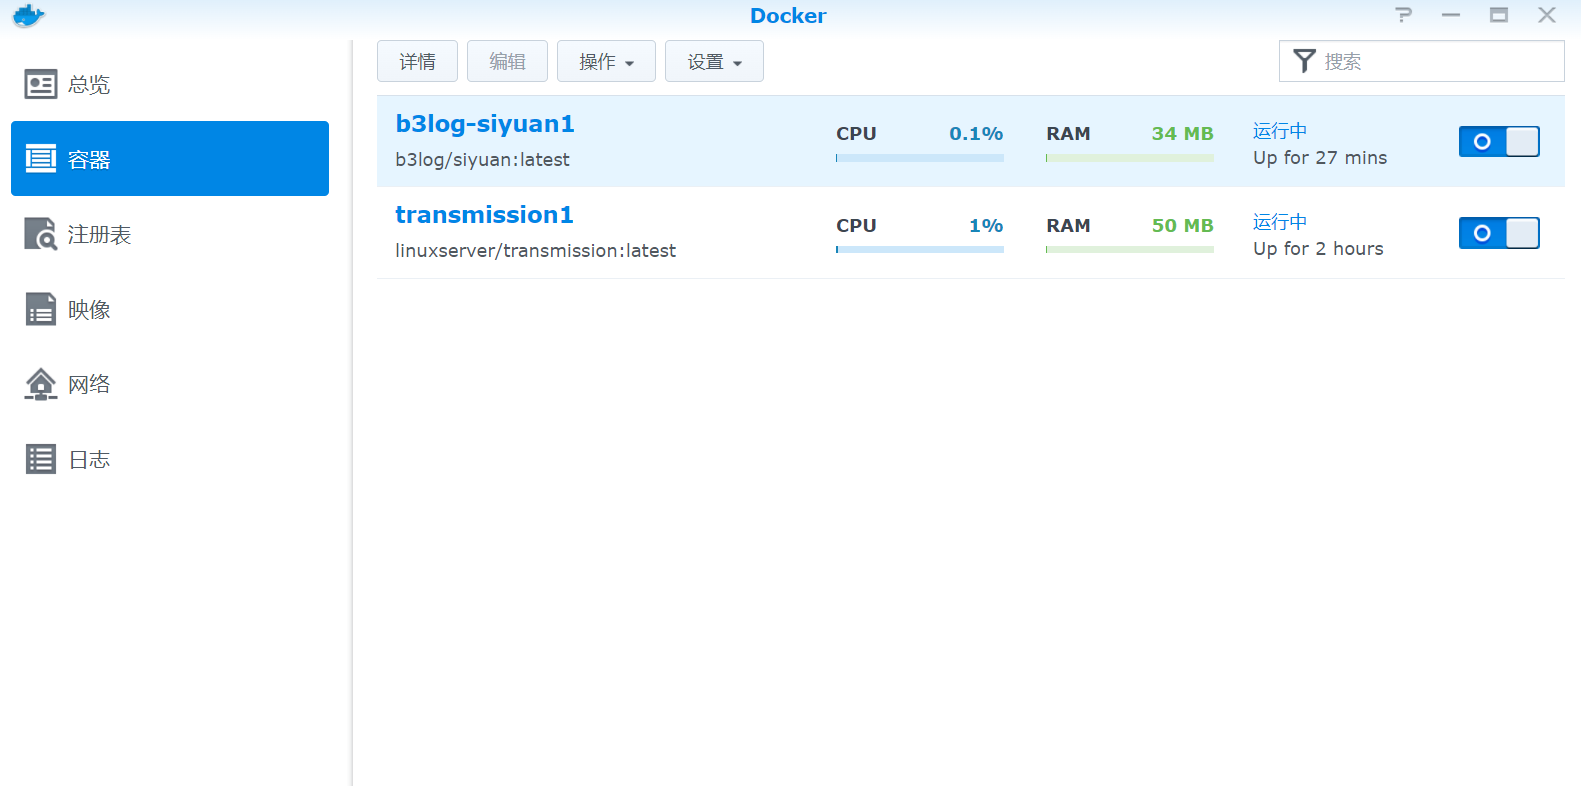Screen dimensions: 1581x786
Task: Switch to the 容器 container tab
Action: (x=170, y=159)
